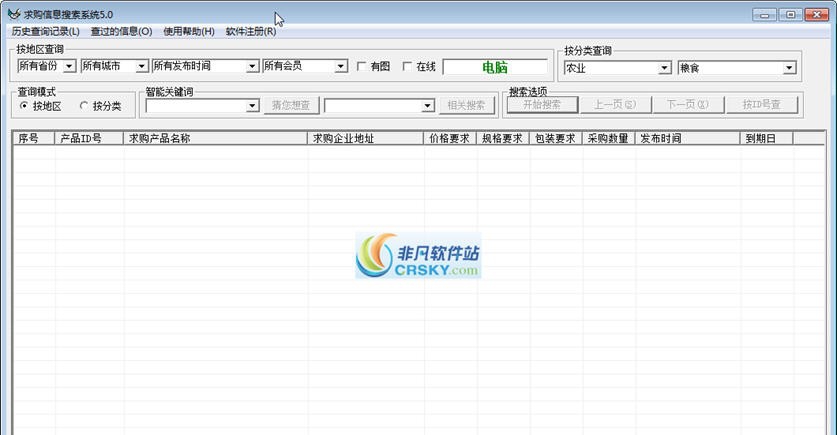The width and height of the screenshot is (837, 435).
Task: Maximize the application window
Action: click(x=791, y=14)
